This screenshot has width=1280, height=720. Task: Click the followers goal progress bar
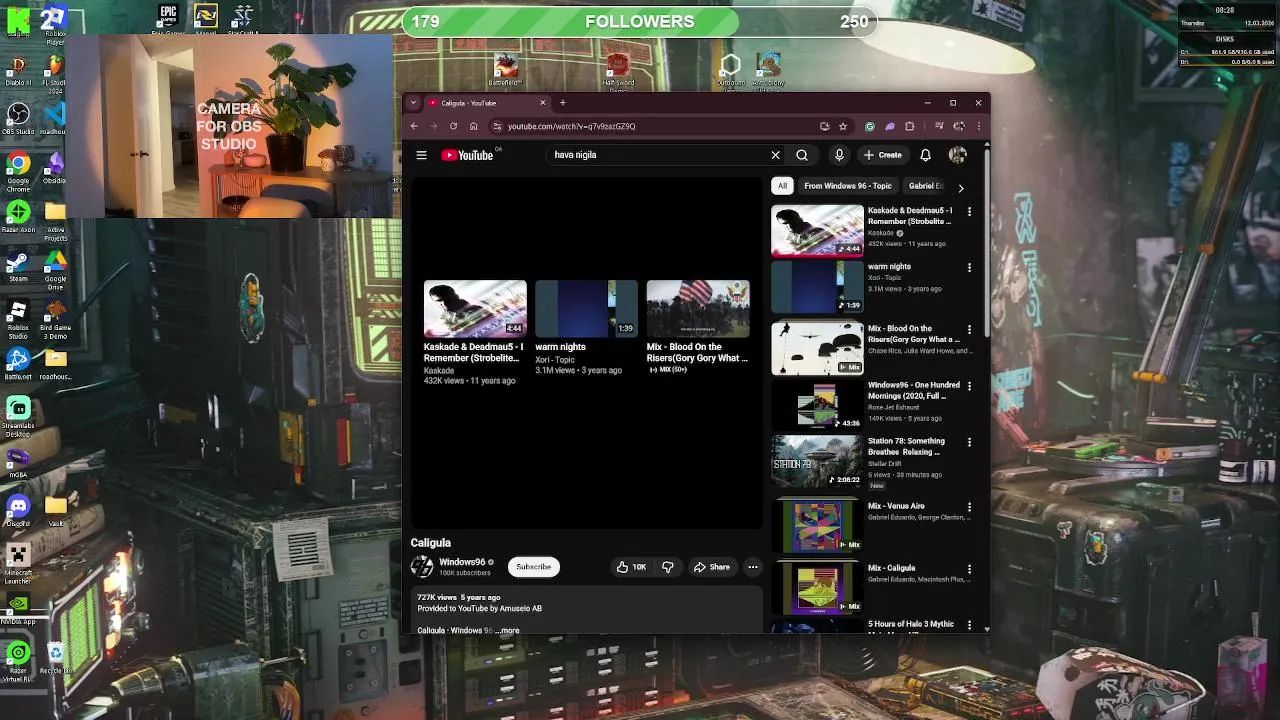coord(640,21)
